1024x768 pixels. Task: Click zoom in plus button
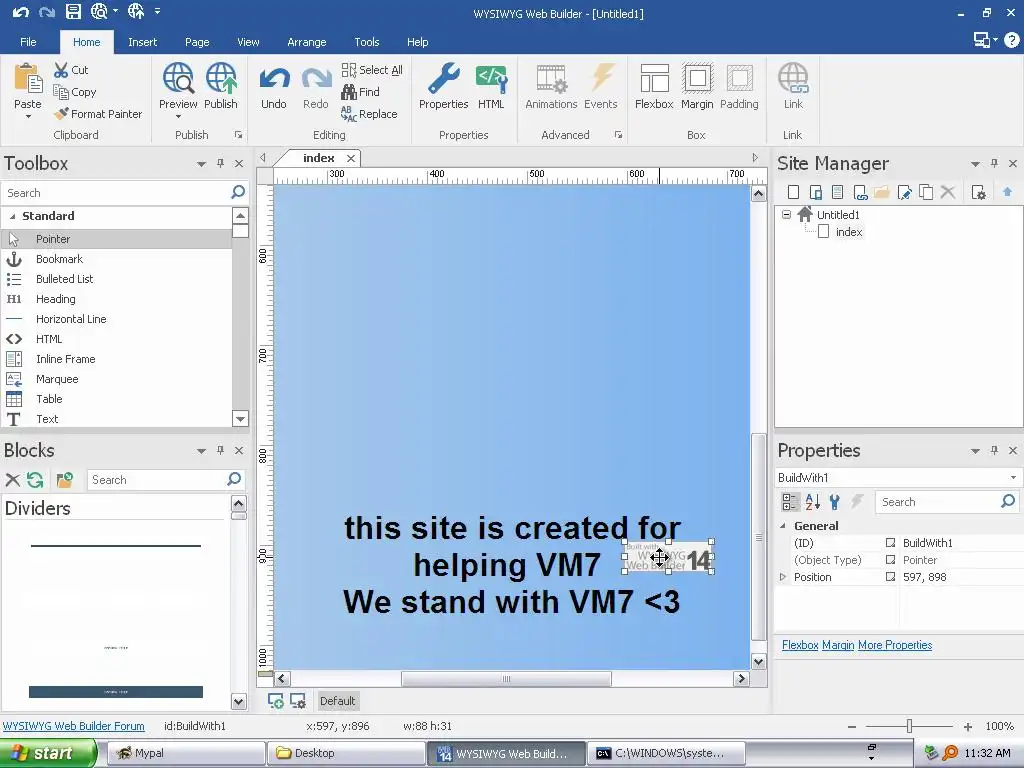pyautogui.click(x=968, y=727)
